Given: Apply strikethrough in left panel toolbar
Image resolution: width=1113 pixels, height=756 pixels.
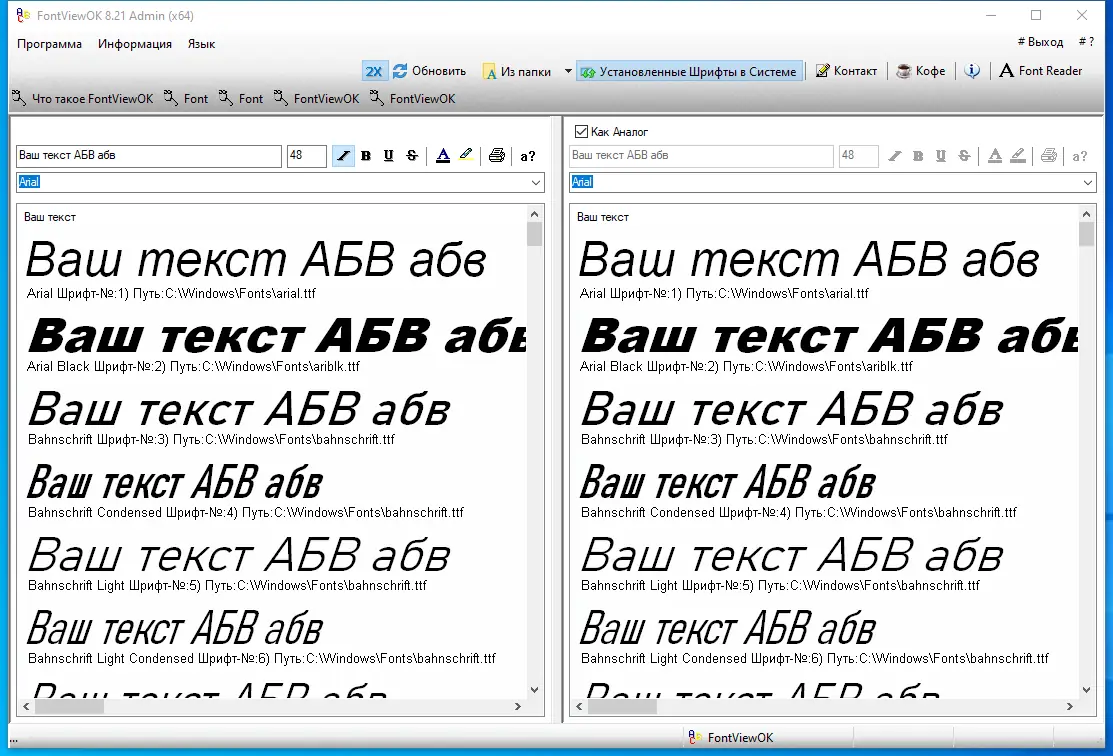Looking at the screenshot, I should (x=412, y=155).
